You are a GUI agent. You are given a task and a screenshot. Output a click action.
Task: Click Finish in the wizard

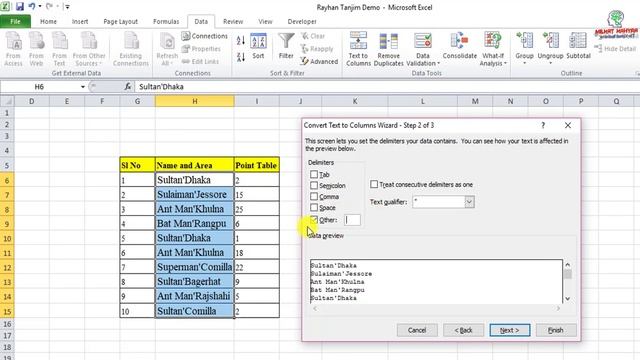click(x=556, y=330)
